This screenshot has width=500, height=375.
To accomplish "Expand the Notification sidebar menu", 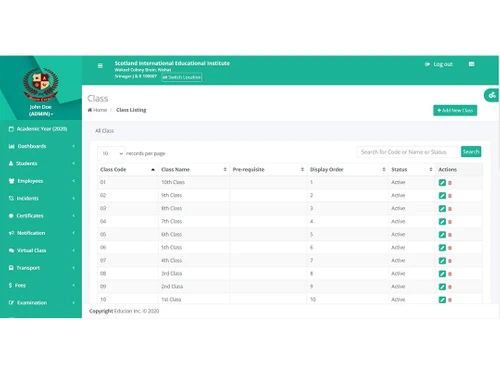I will click(x=41, y=233).
